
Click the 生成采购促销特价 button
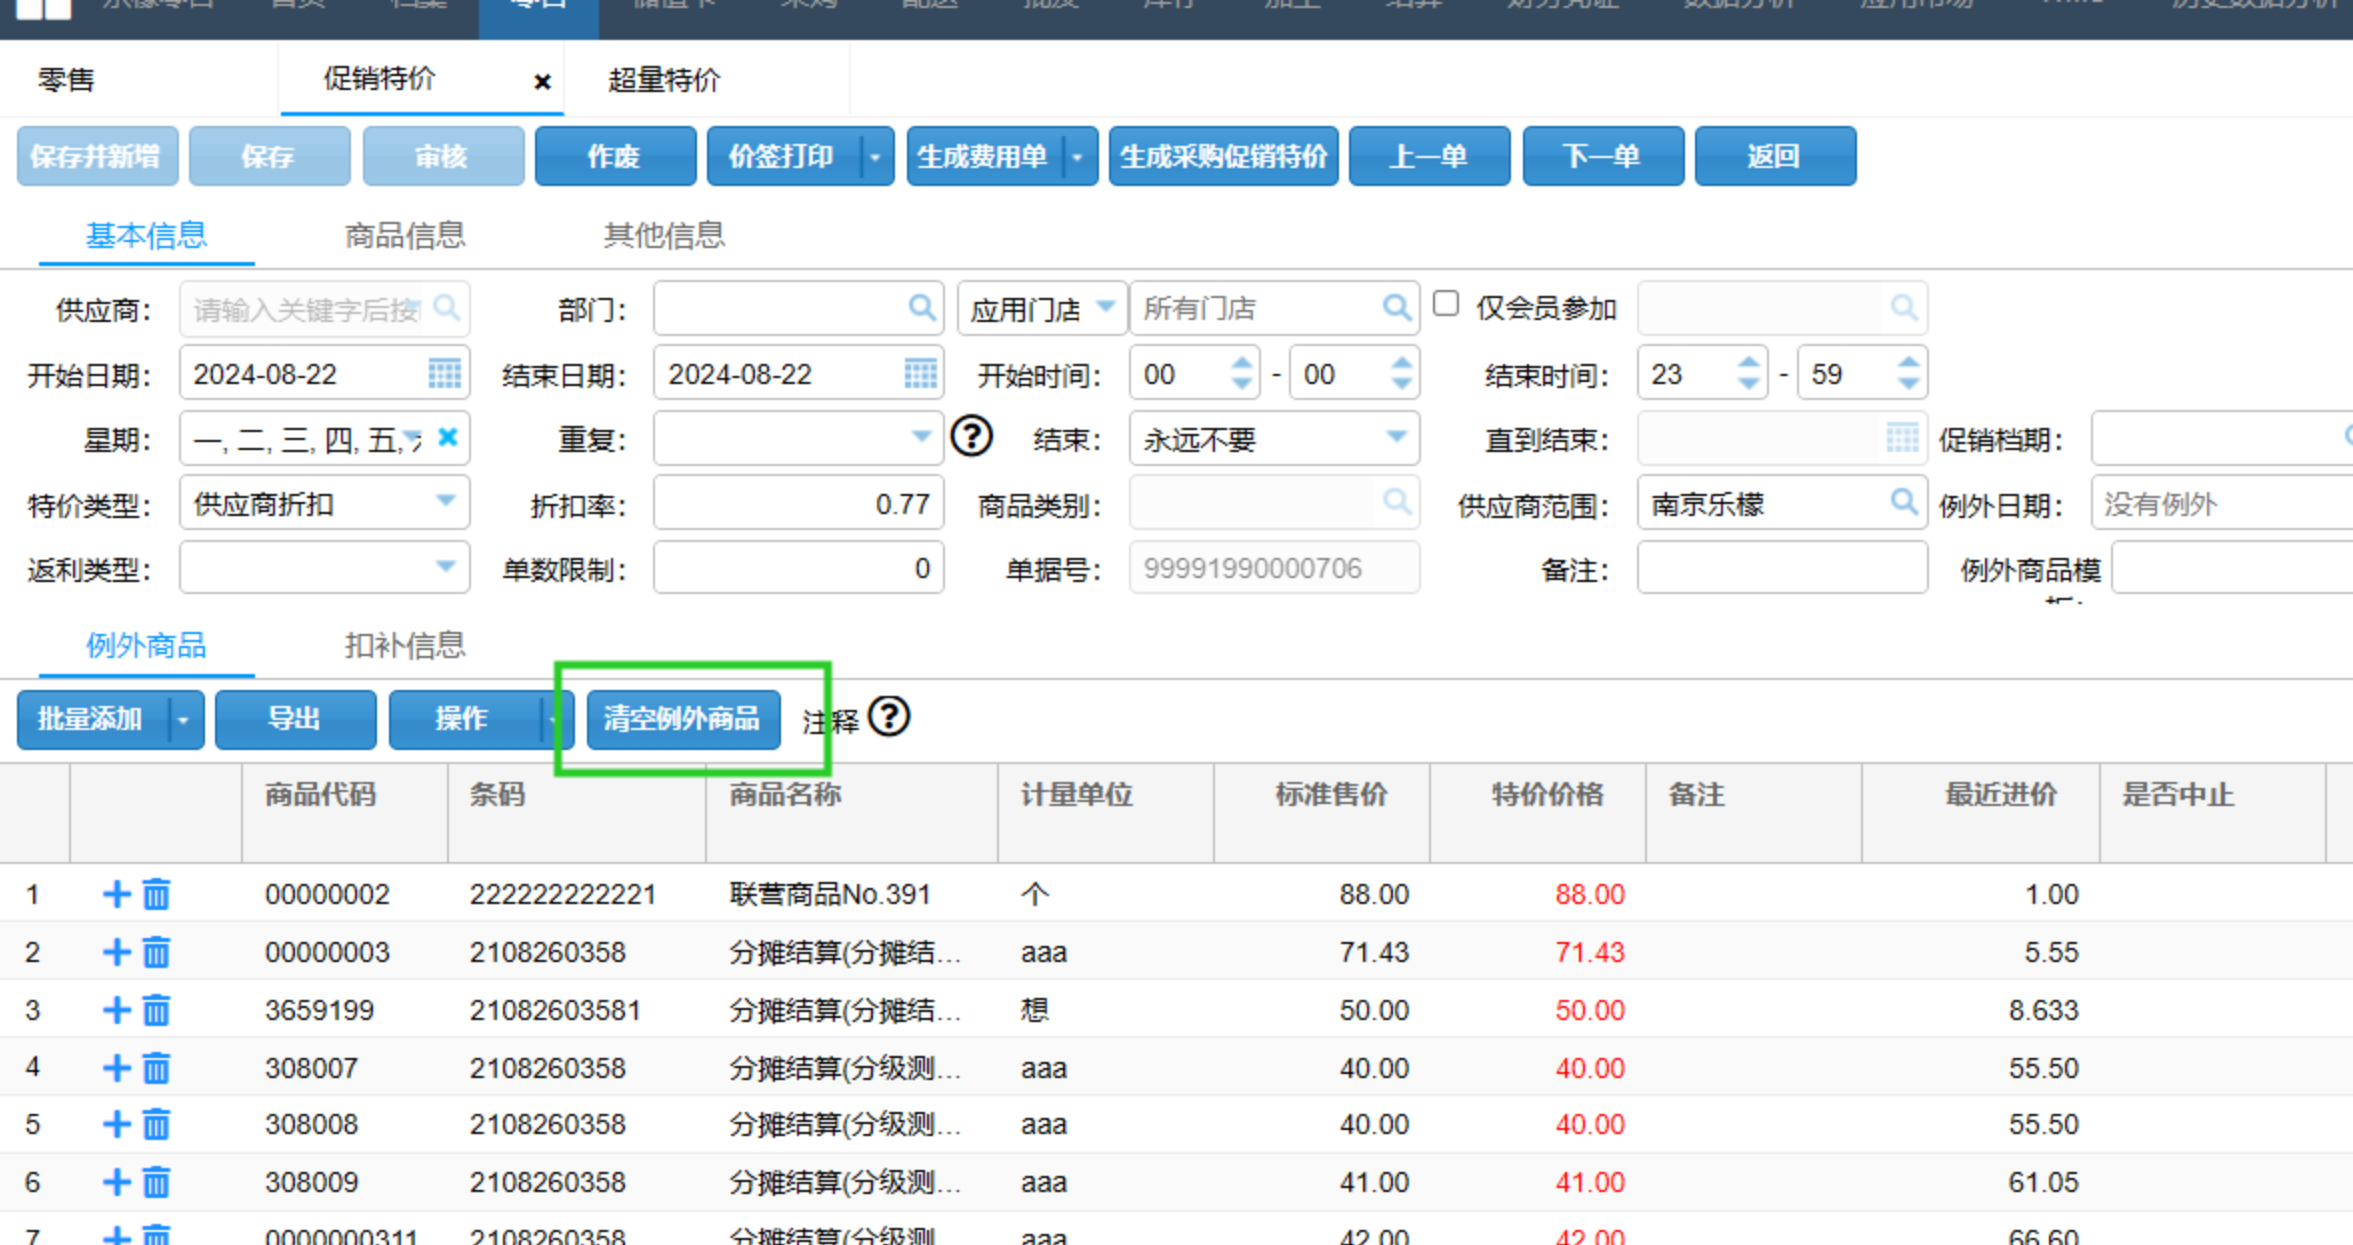(1224, 157)
